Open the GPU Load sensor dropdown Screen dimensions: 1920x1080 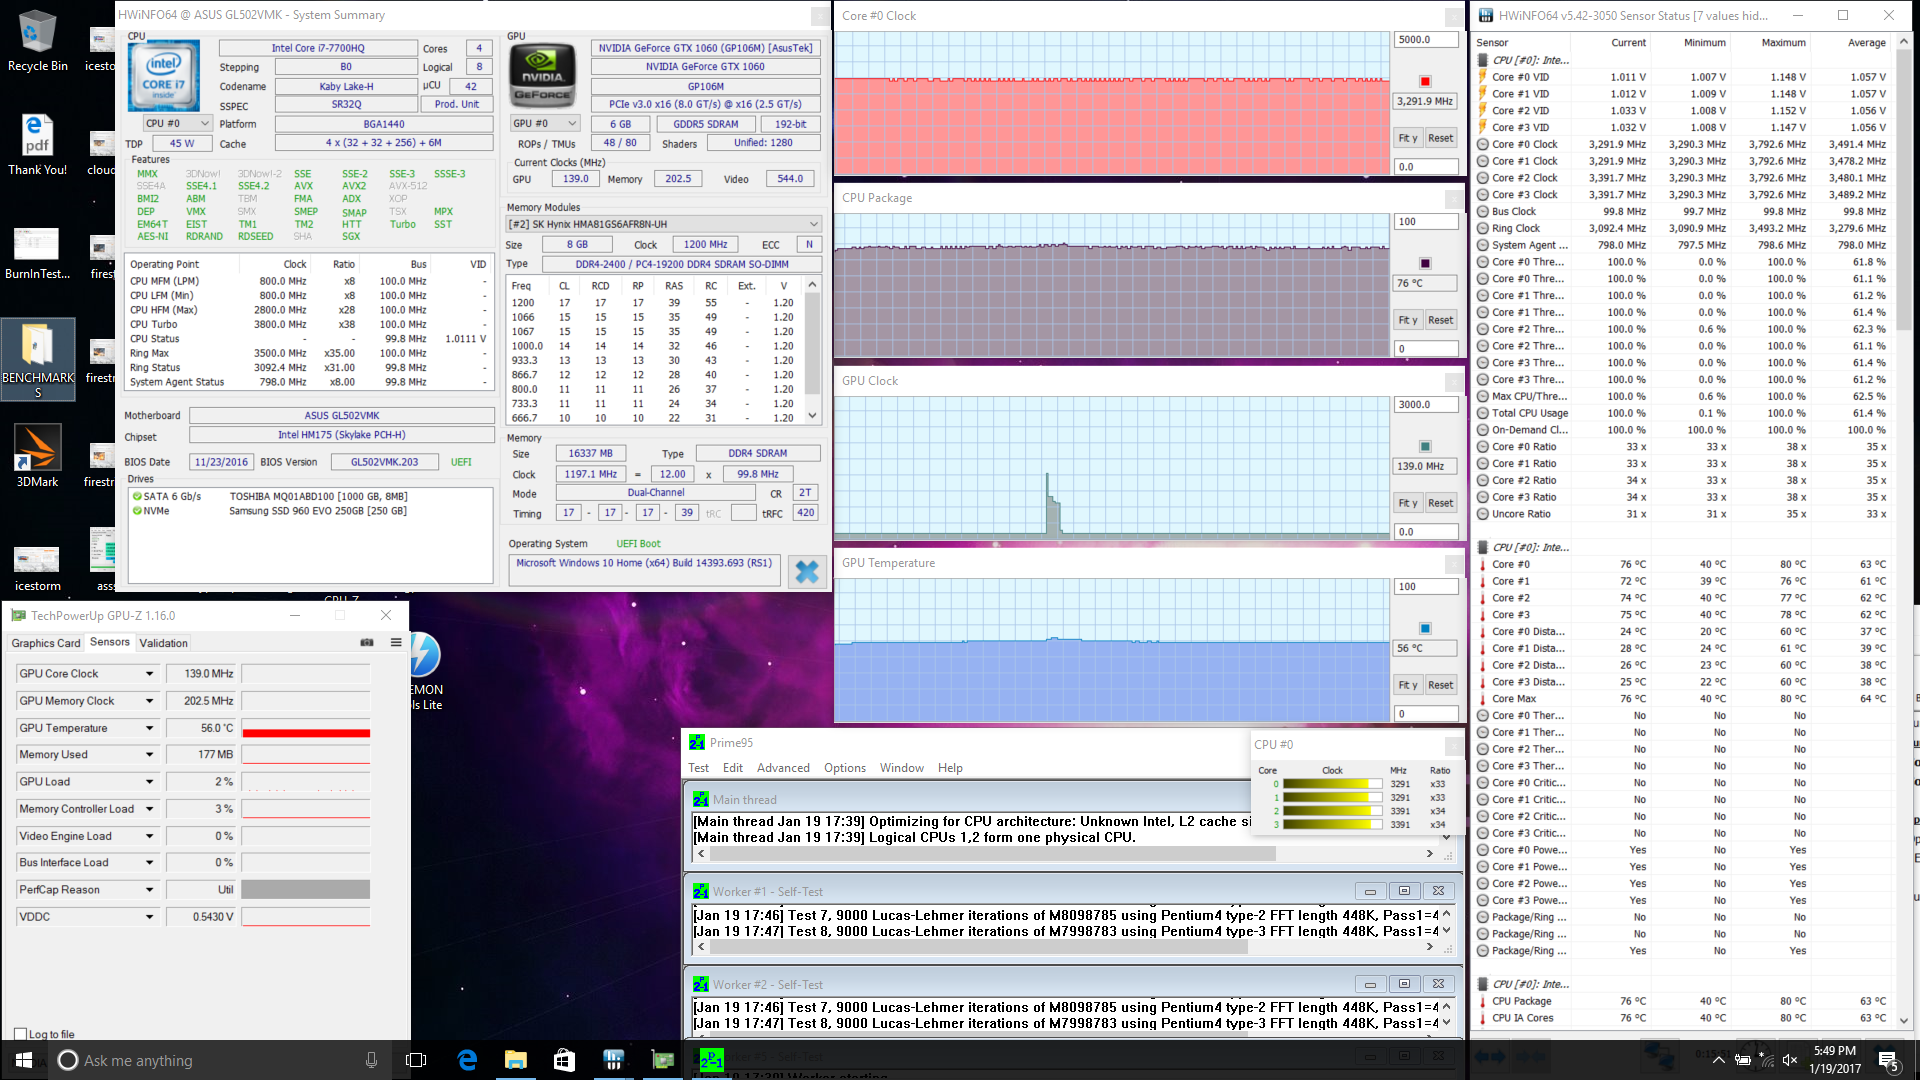150,782
